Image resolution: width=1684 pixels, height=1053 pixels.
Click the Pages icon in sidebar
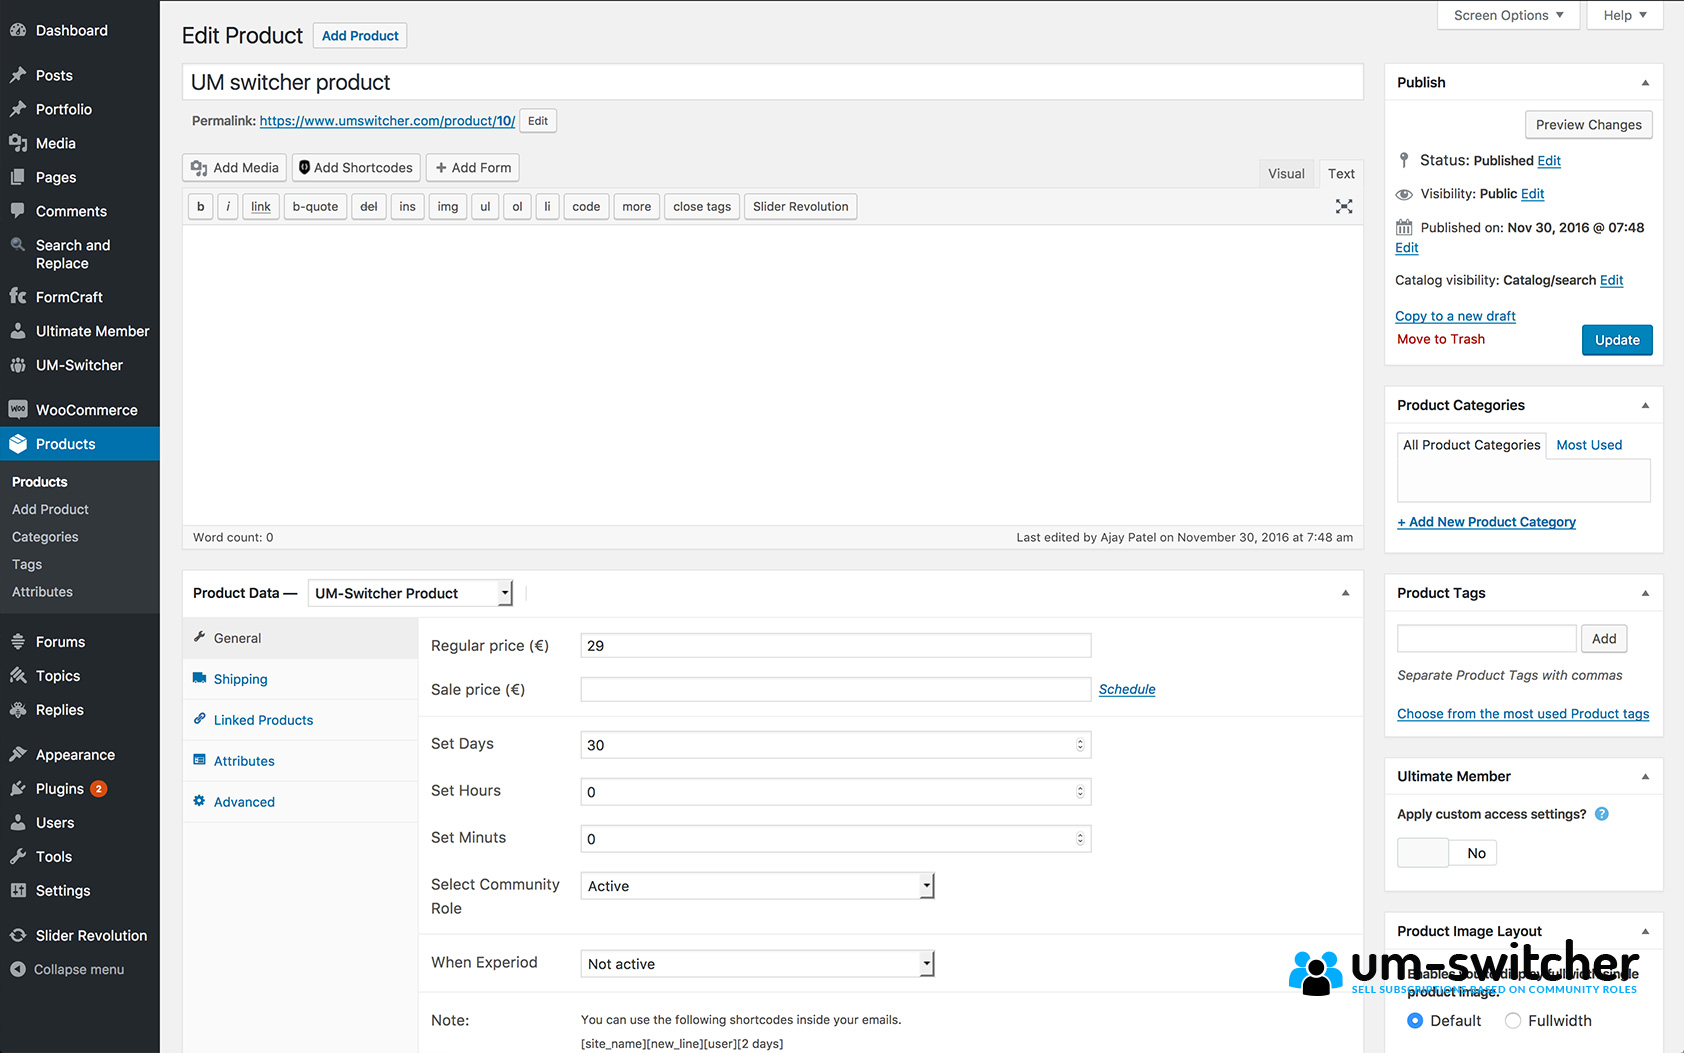[18, 177]
